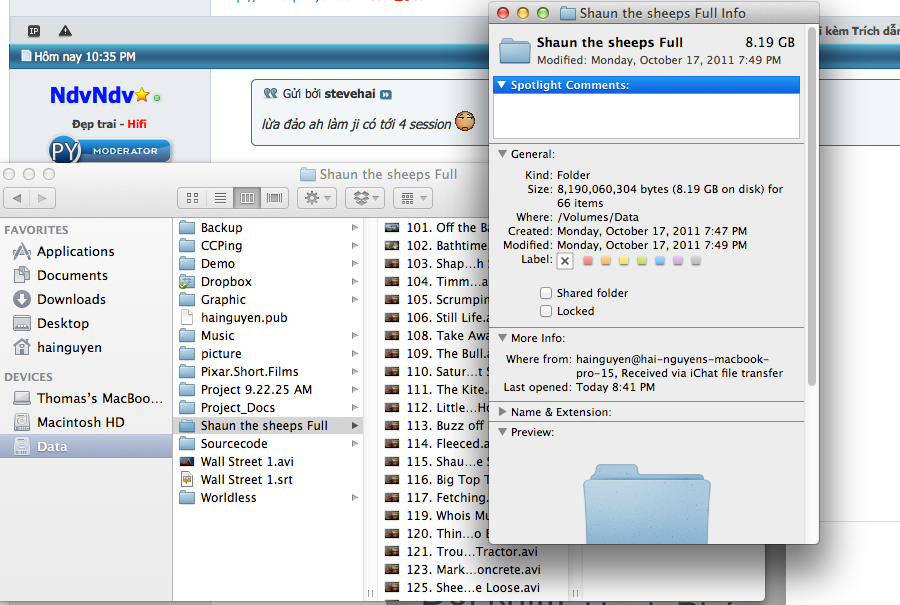This screenshot has height=605, width=900.
Task: Collapse the Spotlight Comments section
Action: point(502,85)
